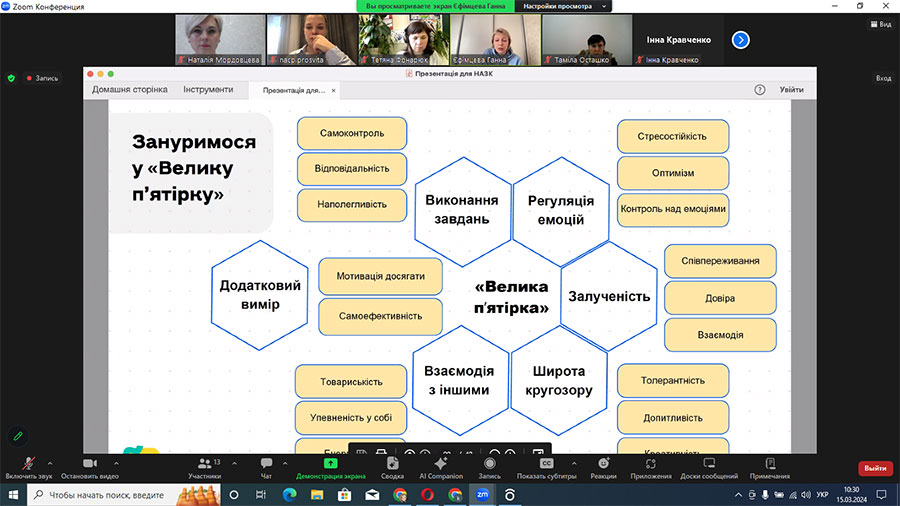Leave meeting with Выйти button
The width and height of the screenshot is (900, 506).
[x=875, y=468]
